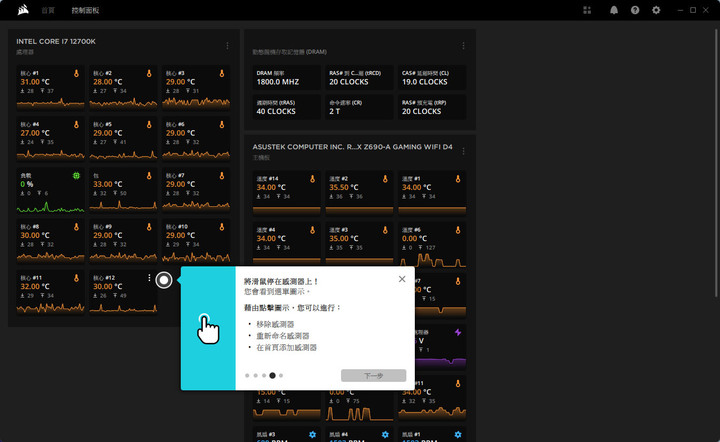Click fan icon on 風扇 #4 tile
This screenshot has height=442, width=720.
[385, 434]
